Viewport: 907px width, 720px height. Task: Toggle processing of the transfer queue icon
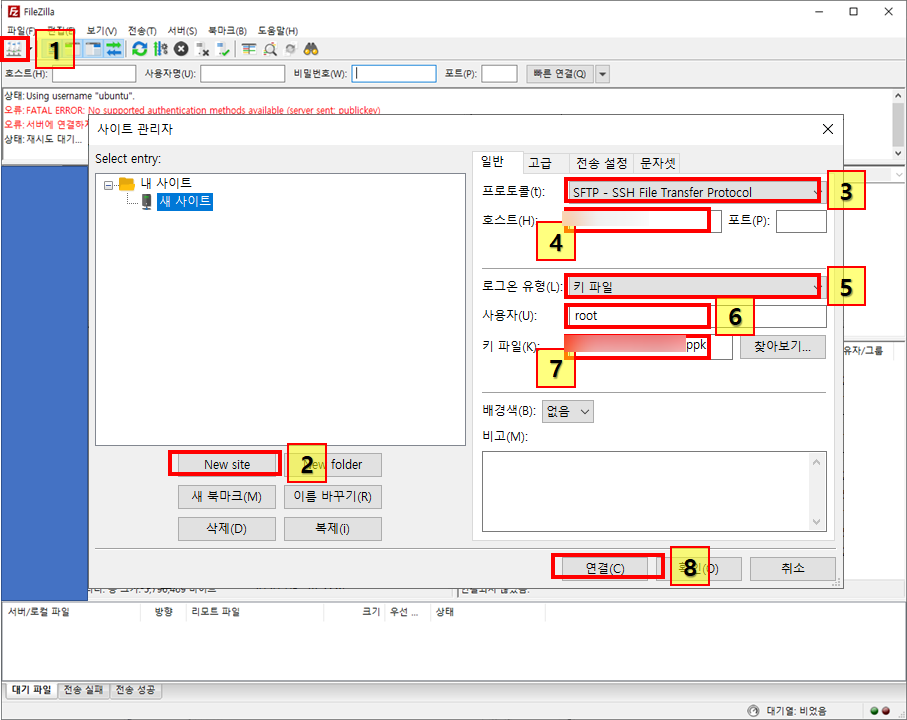click(x=161, y=49)
